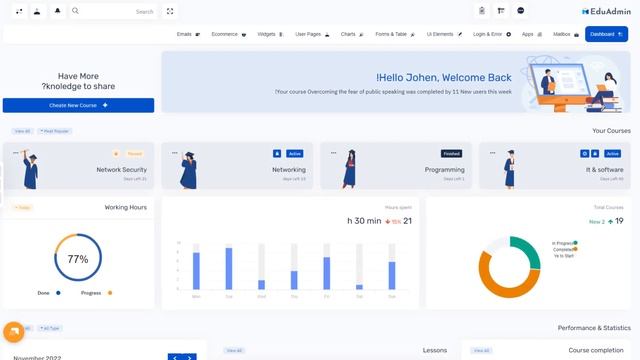Click the Active badge on Networking card

coord(295,153)
